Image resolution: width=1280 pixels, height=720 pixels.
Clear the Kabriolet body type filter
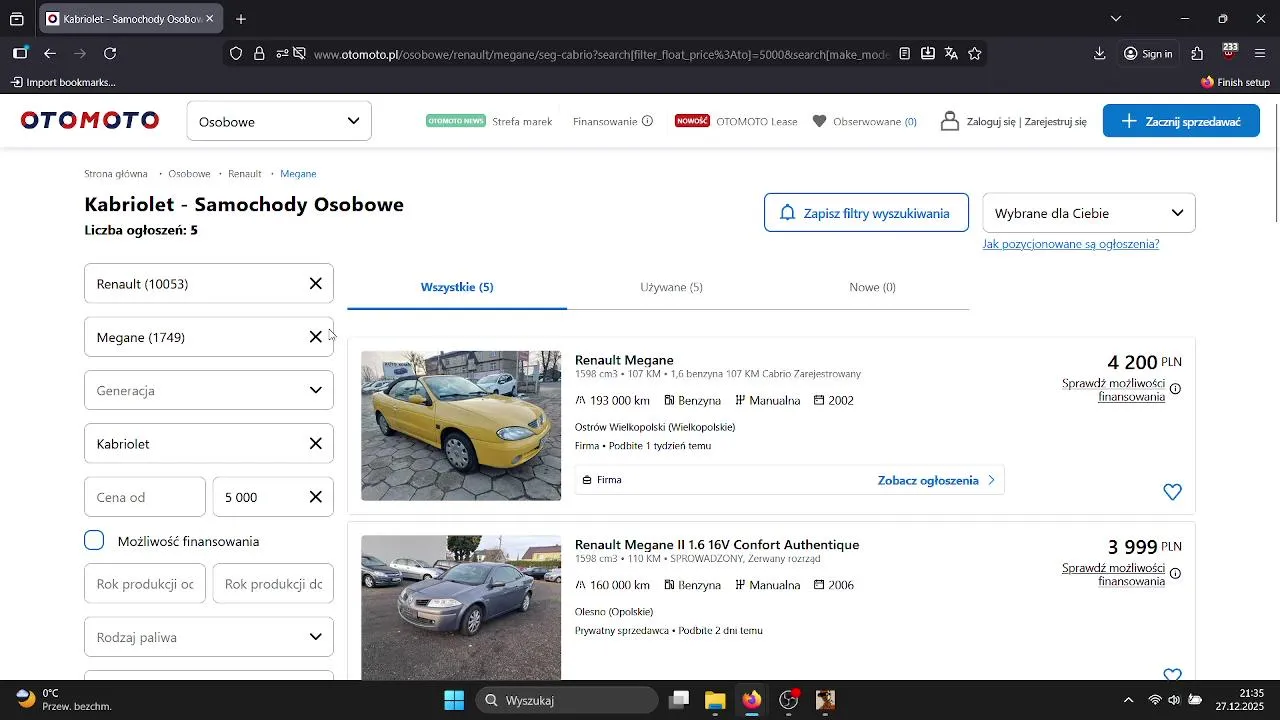click(x=315, y=444)
